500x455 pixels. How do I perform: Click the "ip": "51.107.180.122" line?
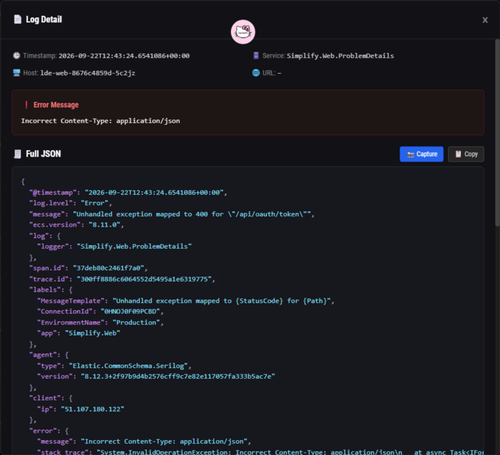(x=81, y=409)
